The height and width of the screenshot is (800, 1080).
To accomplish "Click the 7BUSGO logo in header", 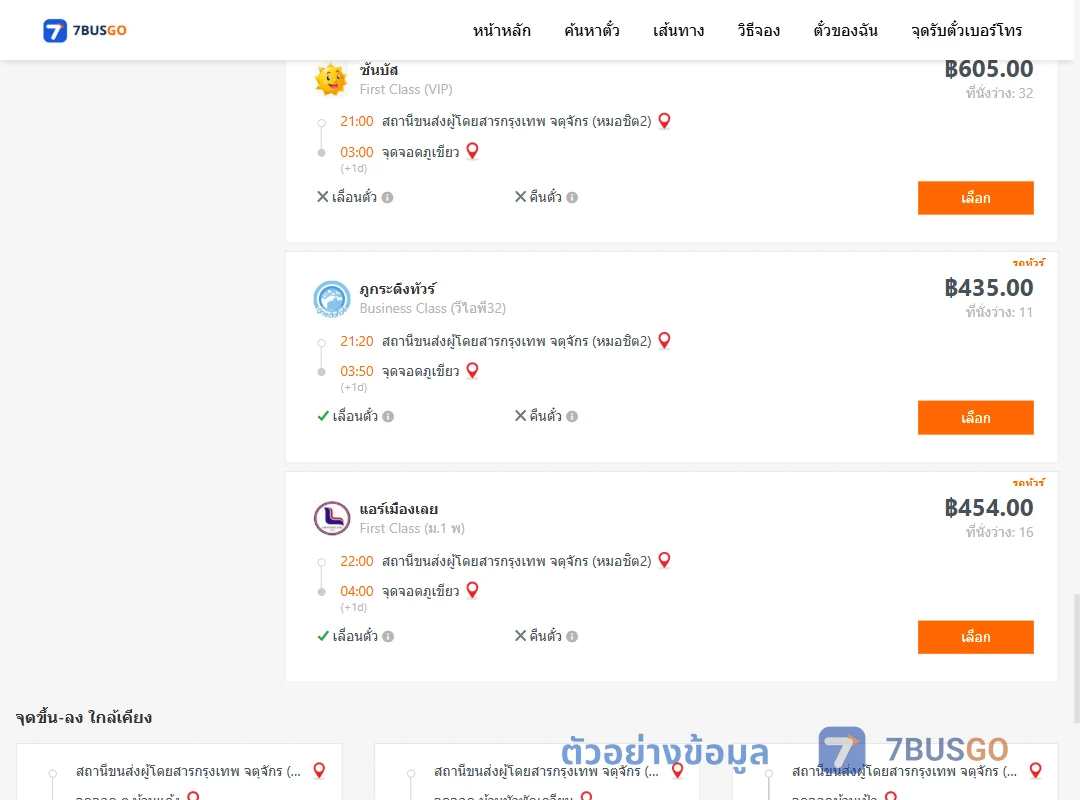I will tap(85, 30).
